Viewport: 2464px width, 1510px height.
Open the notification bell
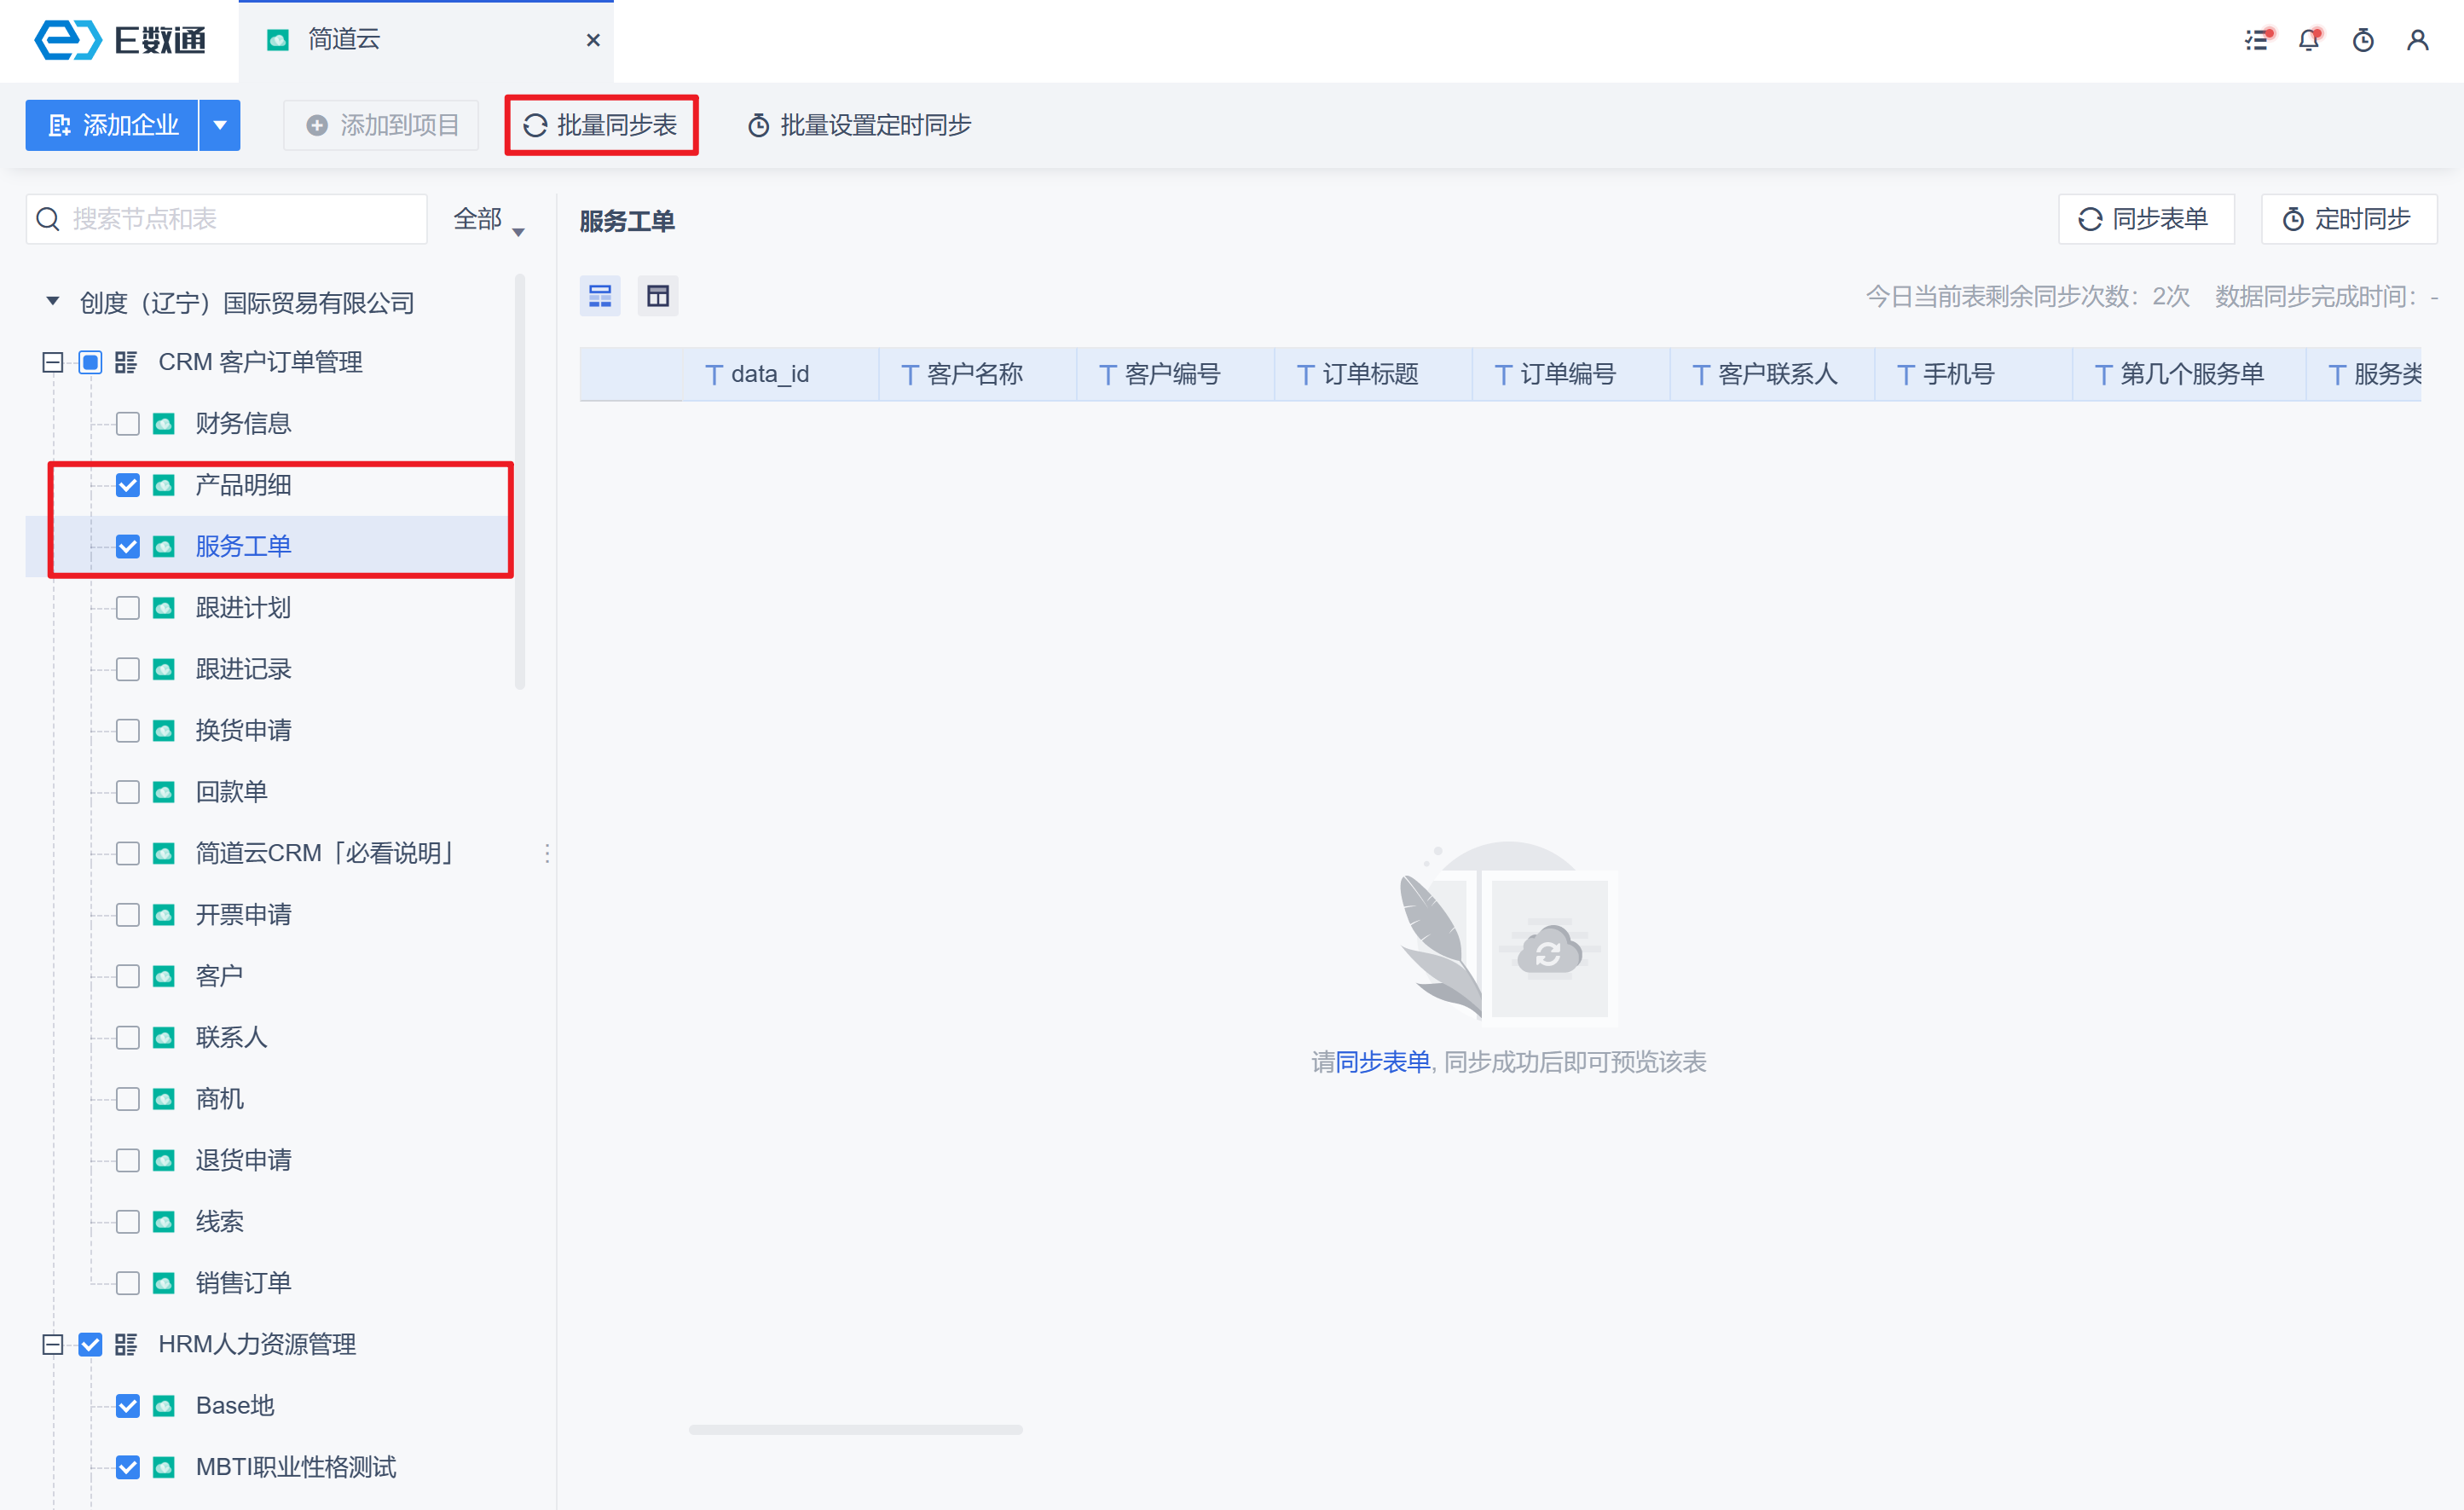click(2309, 40)
